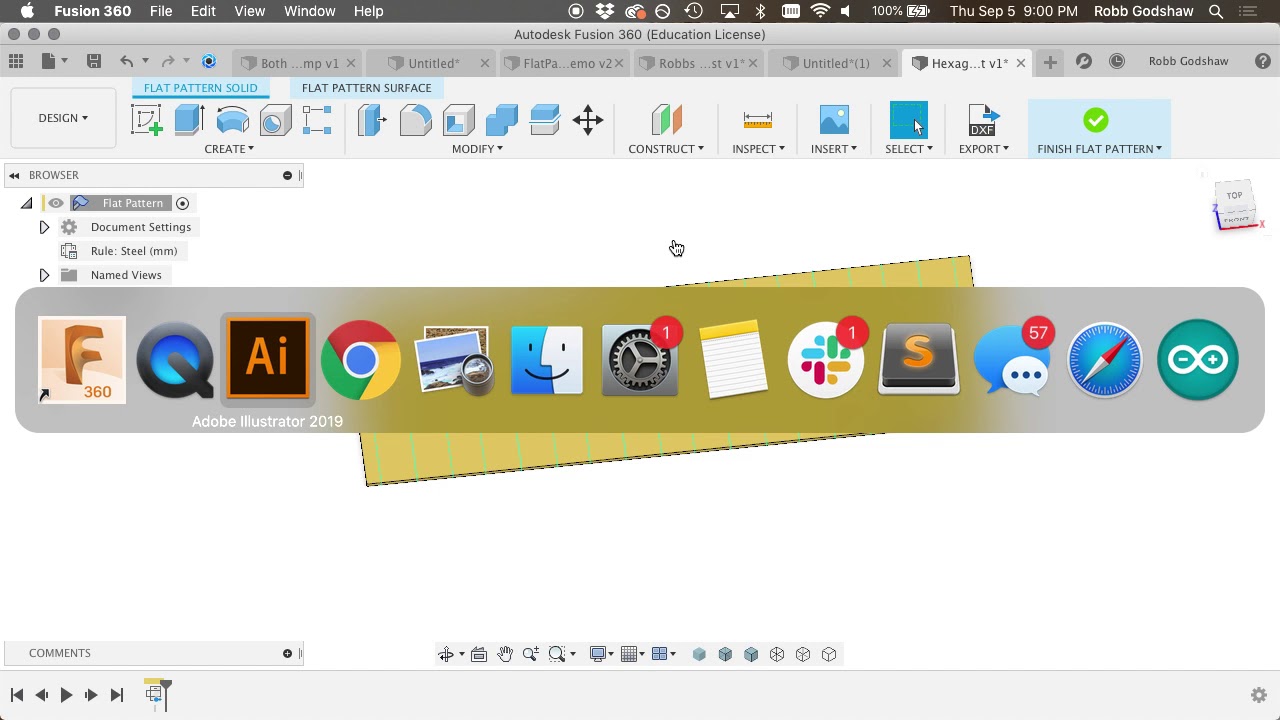The height and width of the screenshot is (720, 1280).
Task: Select the Hole tool
Action: tap(275, 121)
